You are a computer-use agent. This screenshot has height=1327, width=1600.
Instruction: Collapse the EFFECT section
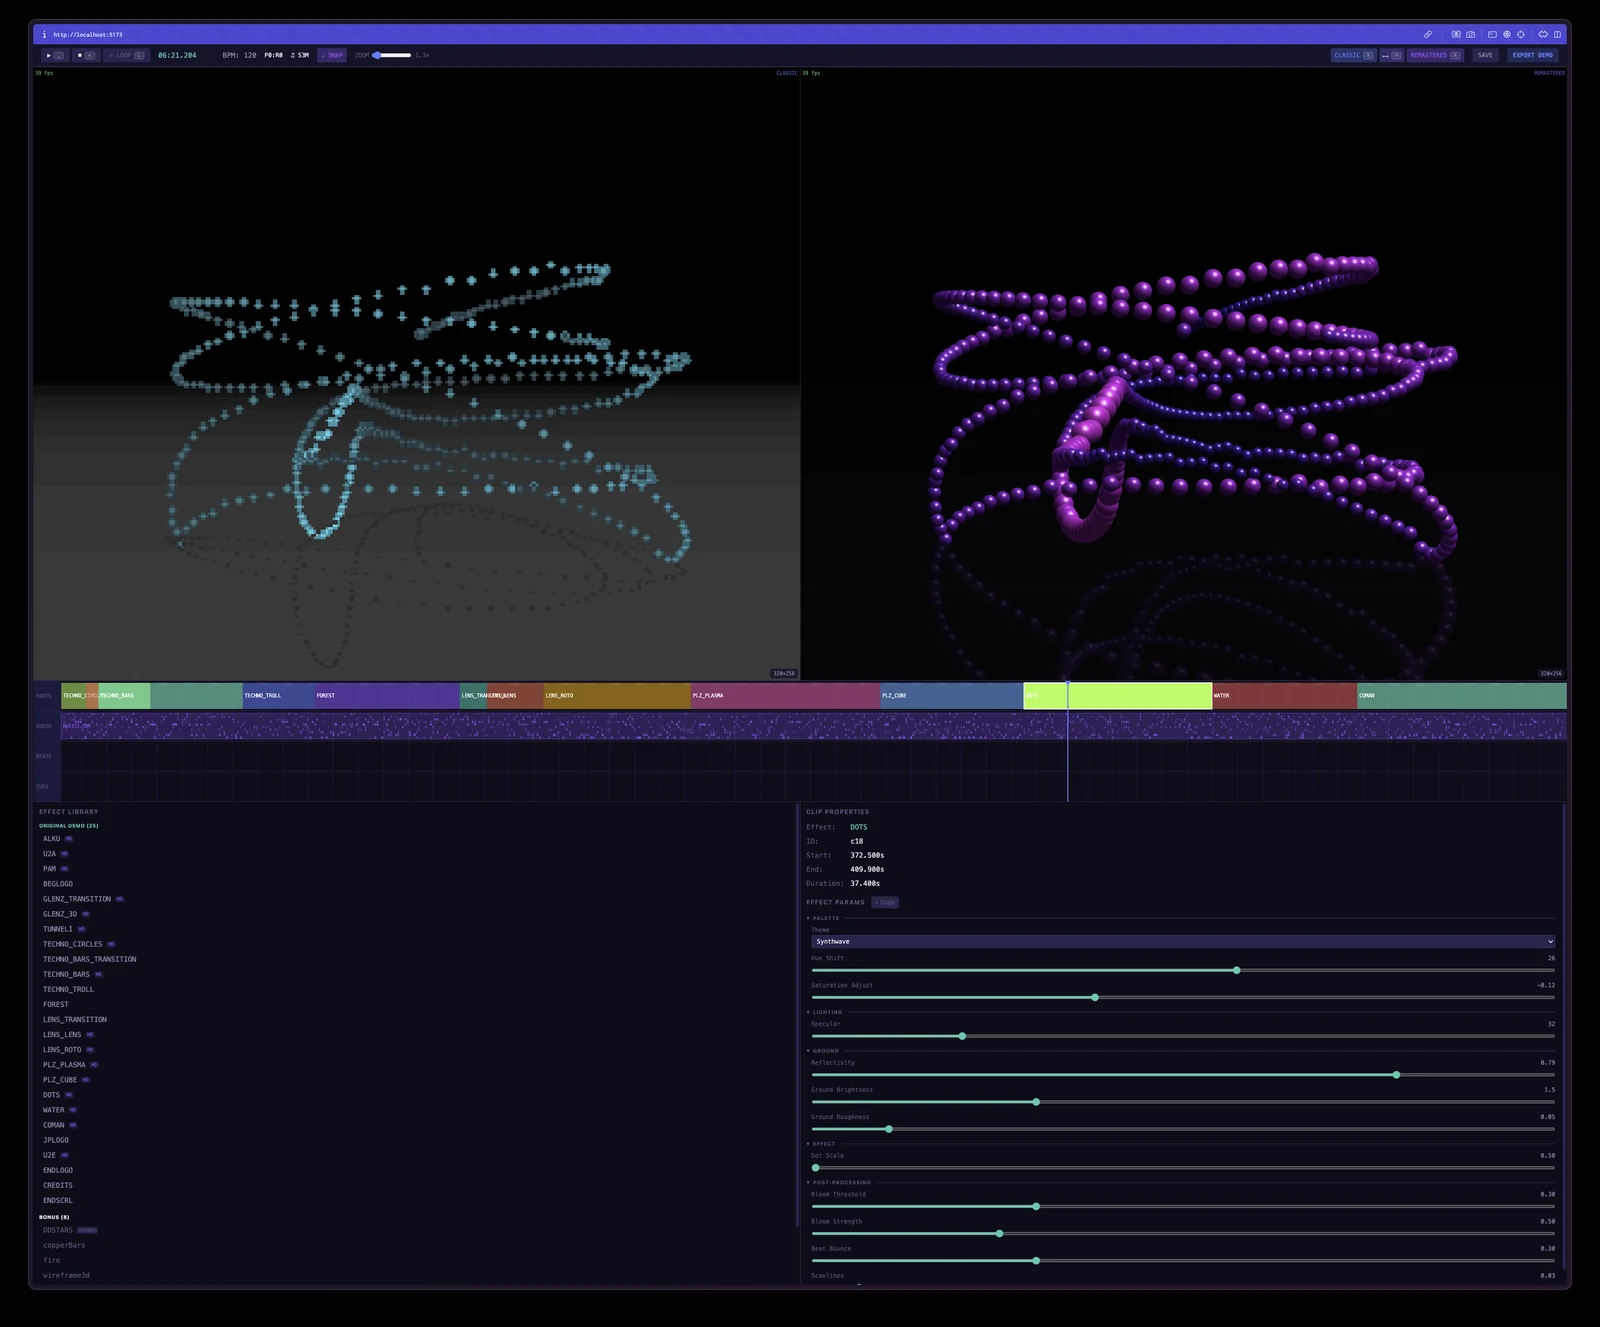click(821, 1144)
